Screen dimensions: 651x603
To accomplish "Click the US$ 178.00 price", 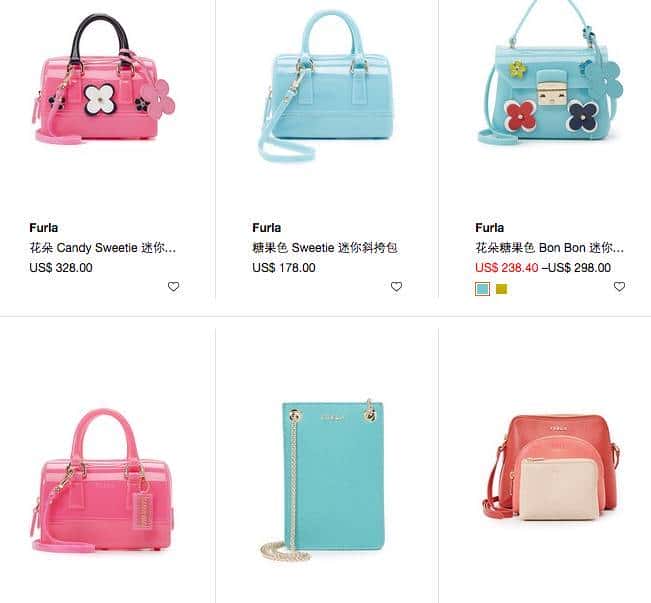I will [284, 267].
